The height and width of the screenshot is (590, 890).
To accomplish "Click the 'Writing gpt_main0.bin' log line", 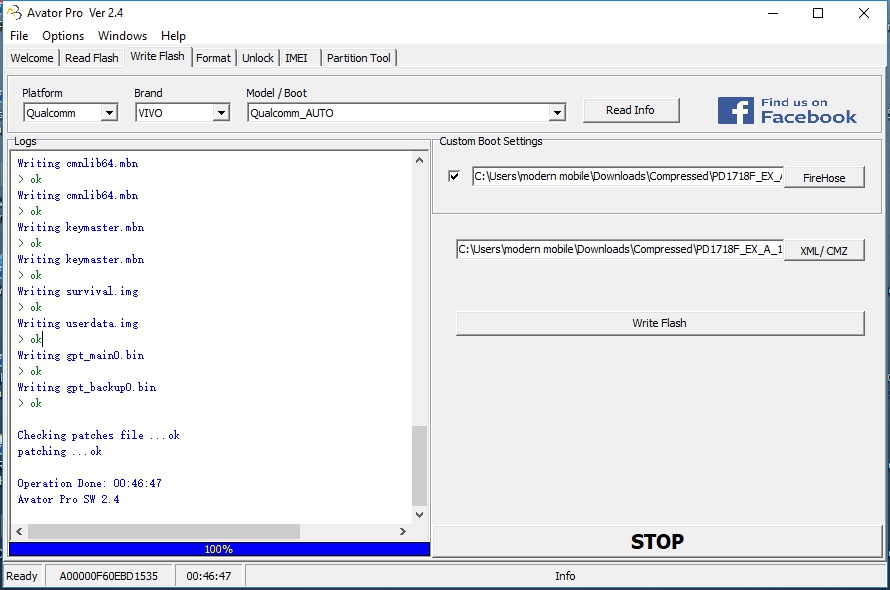I will pos(81,355).
